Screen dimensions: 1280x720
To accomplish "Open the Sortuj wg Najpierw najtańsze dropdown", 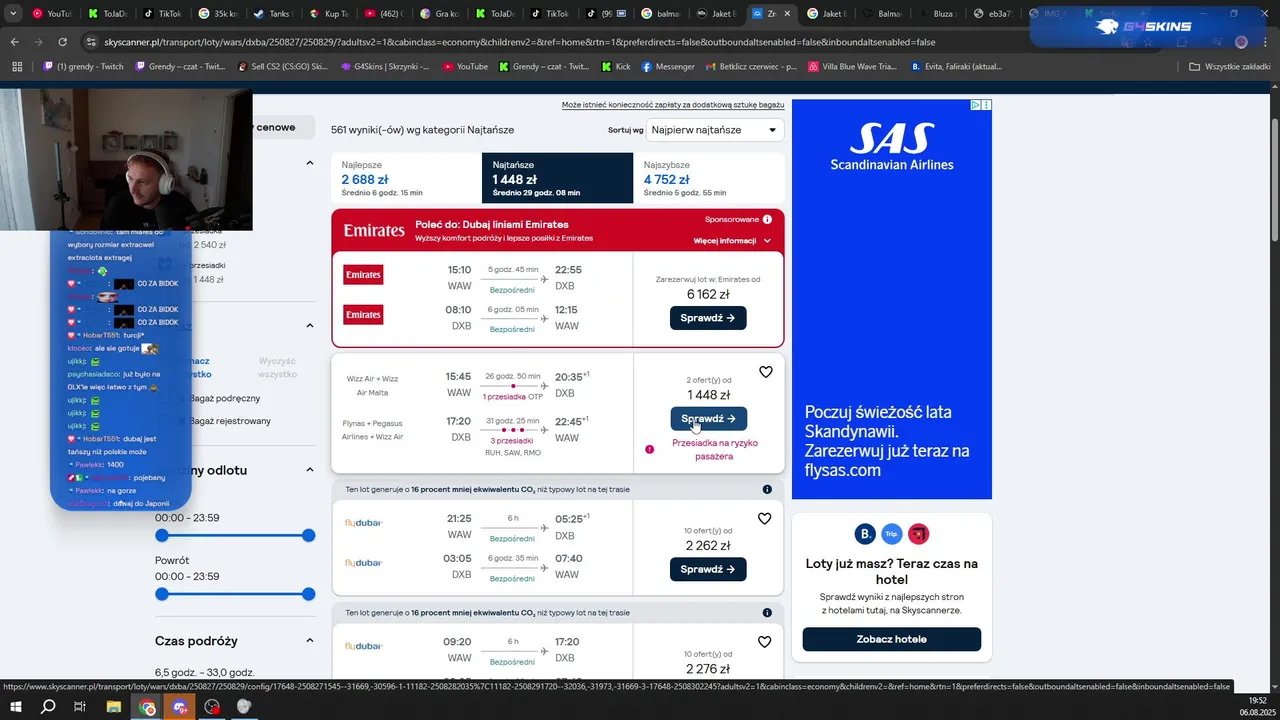I will tap(714, 130).
